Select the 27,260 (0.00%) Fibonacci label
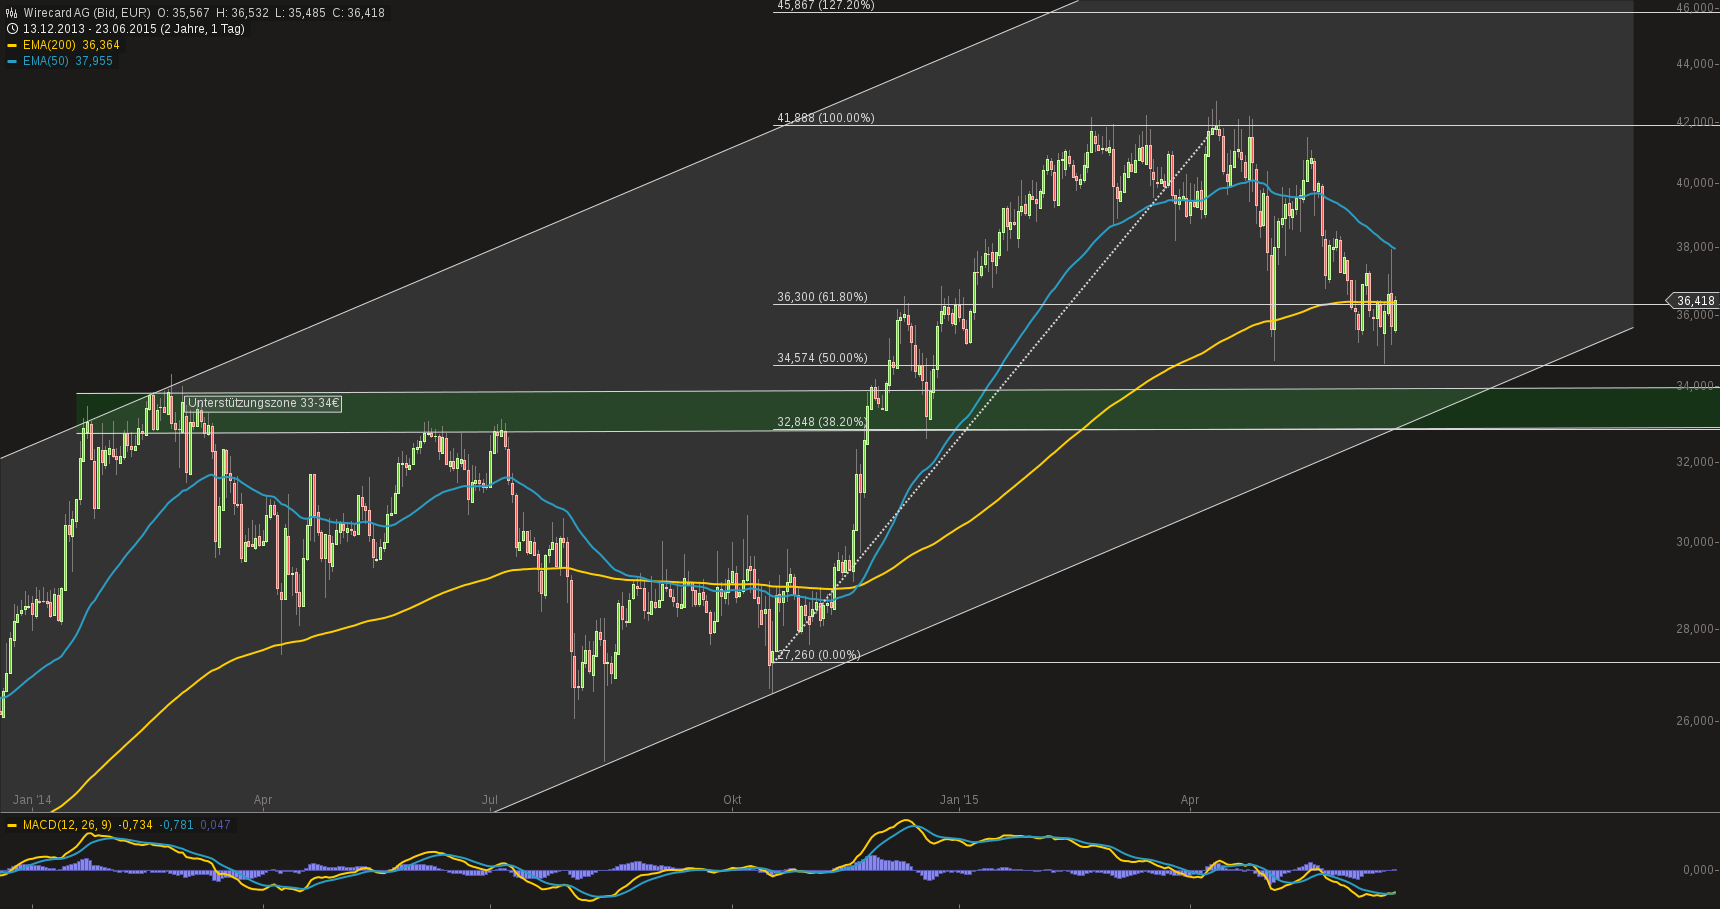The width and height of the screenshot is (1720, 909). (819, 655)
